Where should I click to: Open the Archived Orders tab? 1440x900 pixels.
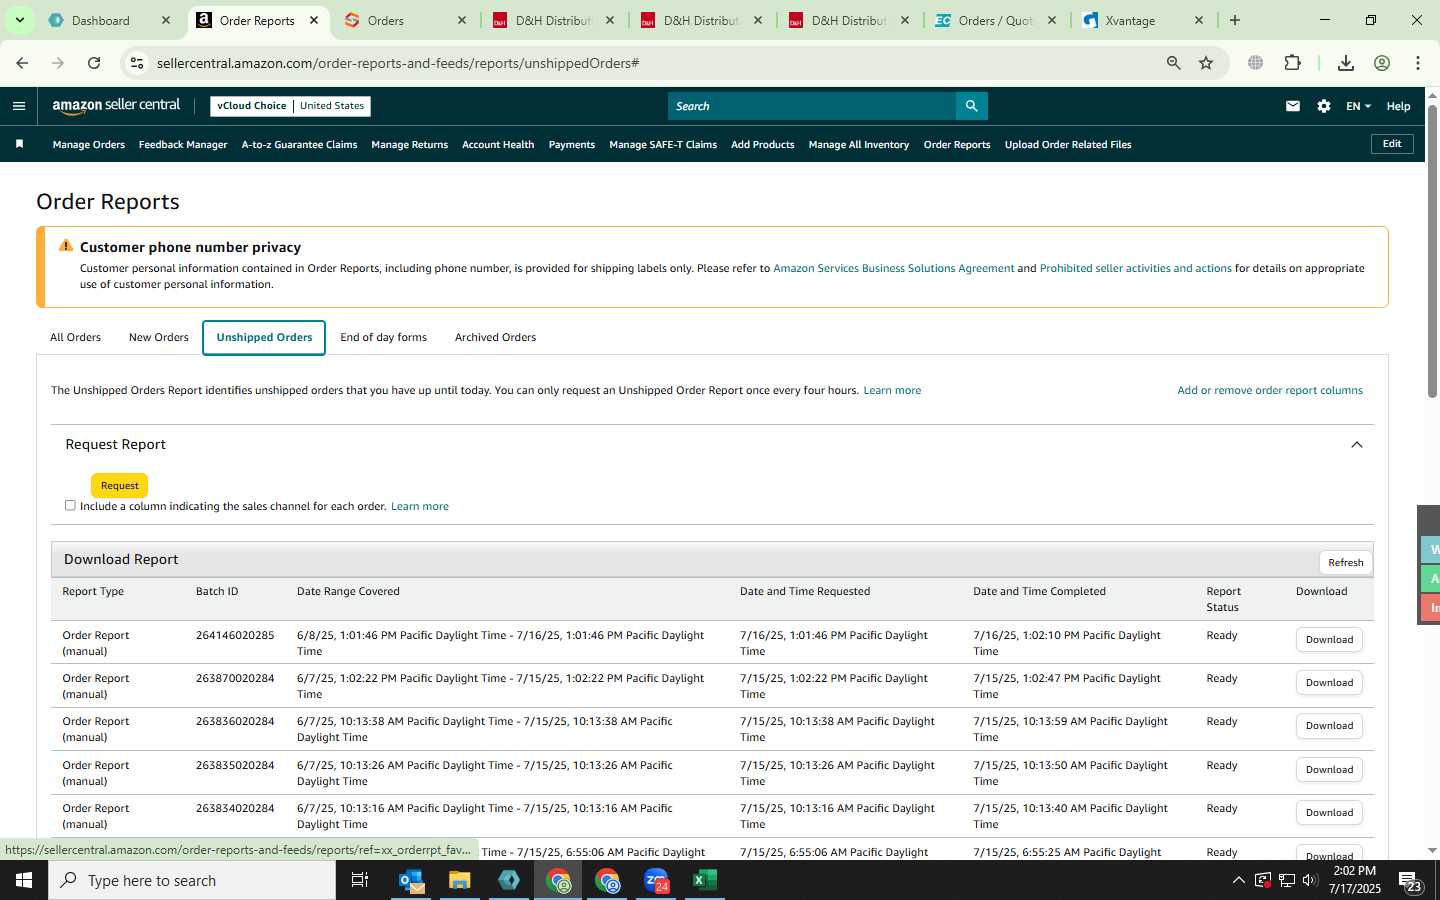[495, 338]
